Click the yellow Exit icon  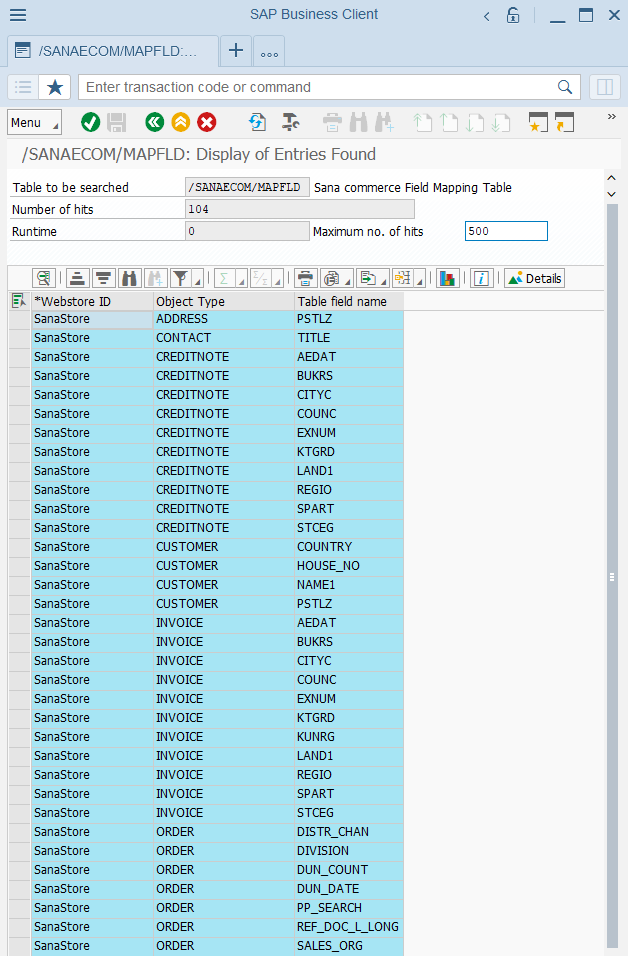tap(180, 122)
